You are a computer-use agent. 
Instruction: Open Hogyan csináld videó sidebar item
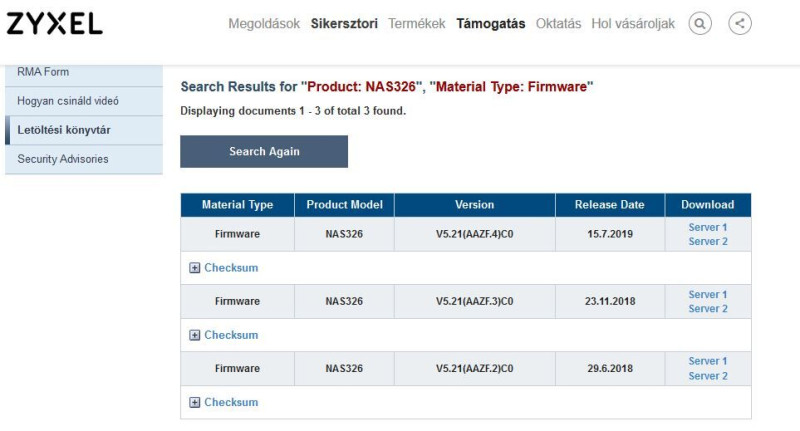[68, 101]
